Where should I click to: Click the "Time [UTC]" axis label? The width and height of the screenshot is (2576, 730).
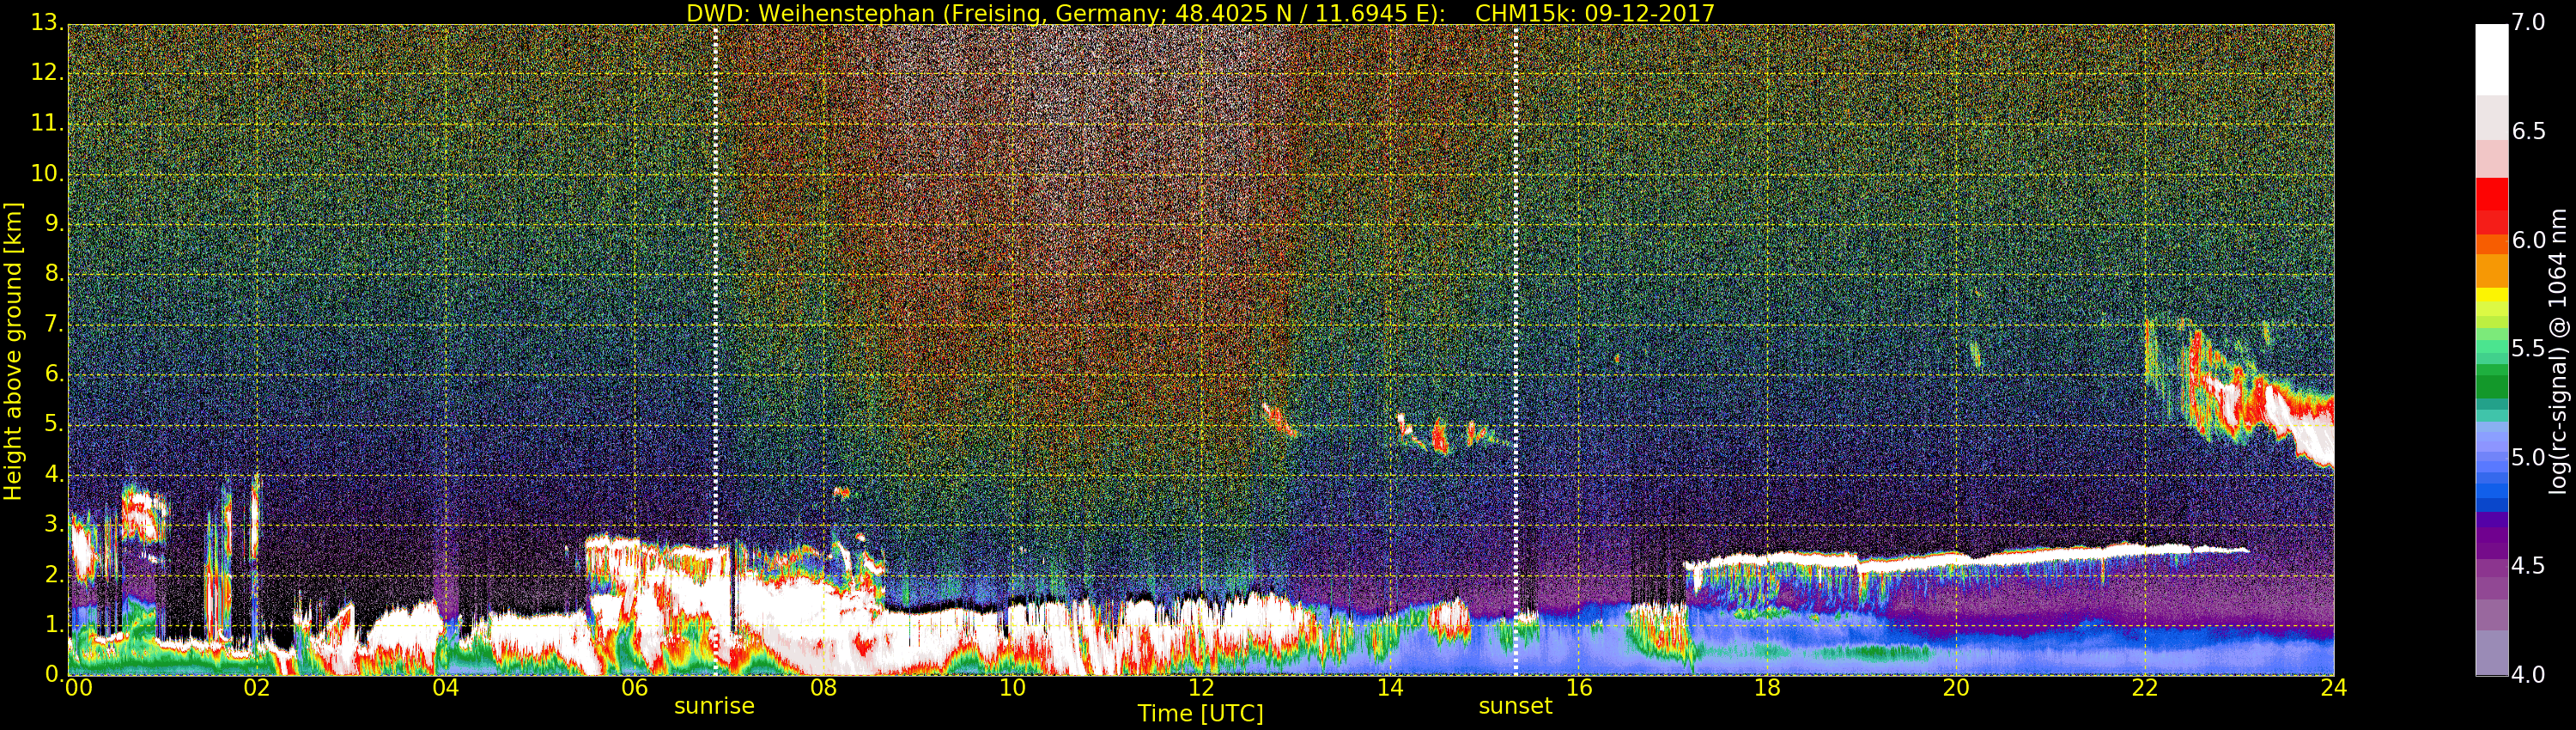[x=1200, y=713]
